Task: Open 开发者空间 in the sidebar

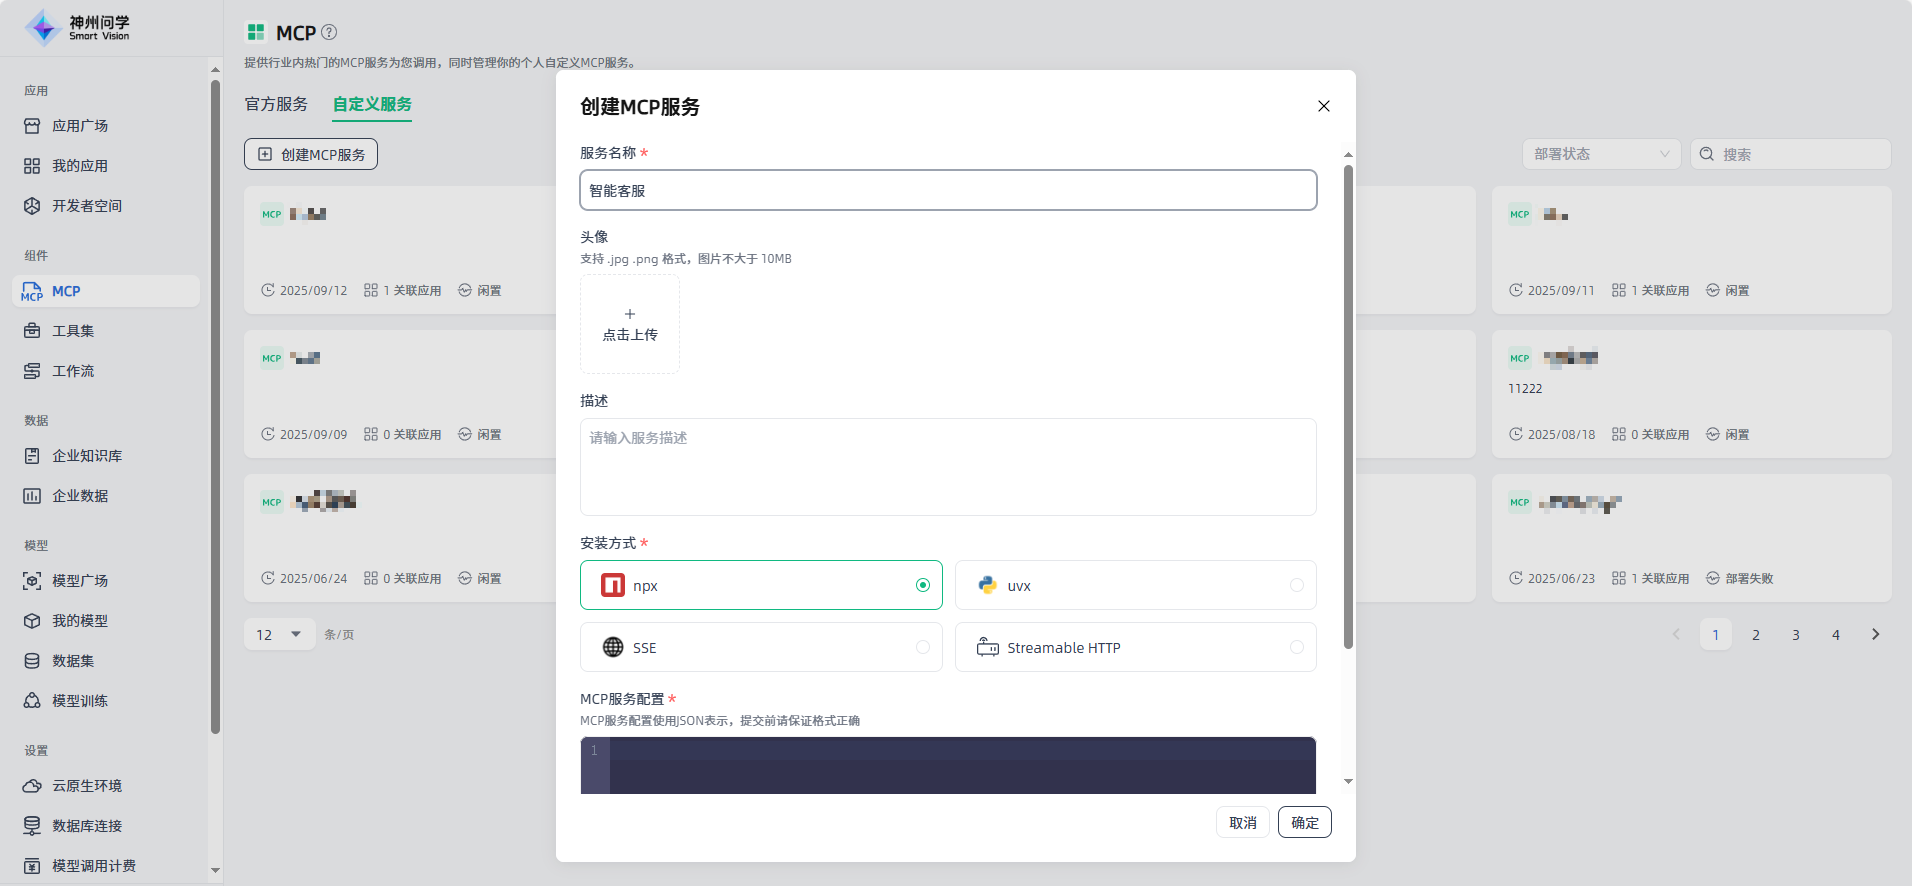Action: tap(86, 206)
